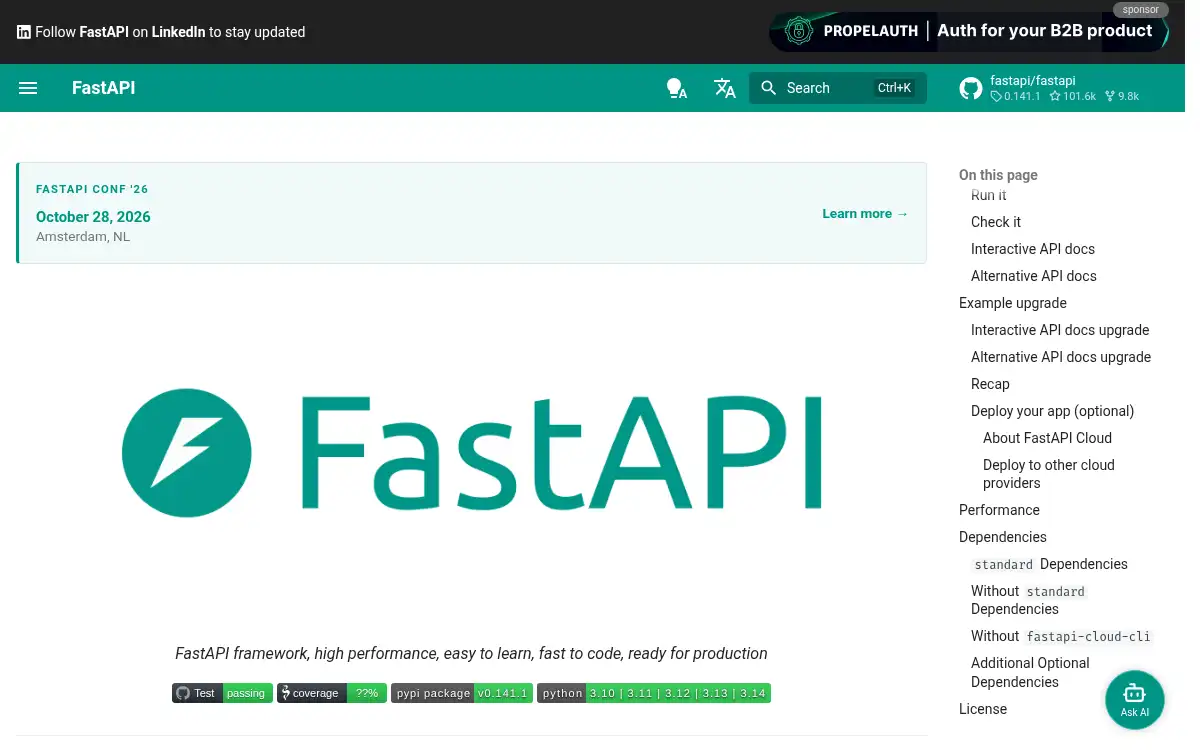1200x750 pixels.
Task: Jump to Additional Optional Dependencies
Action: click(1030, 672)
